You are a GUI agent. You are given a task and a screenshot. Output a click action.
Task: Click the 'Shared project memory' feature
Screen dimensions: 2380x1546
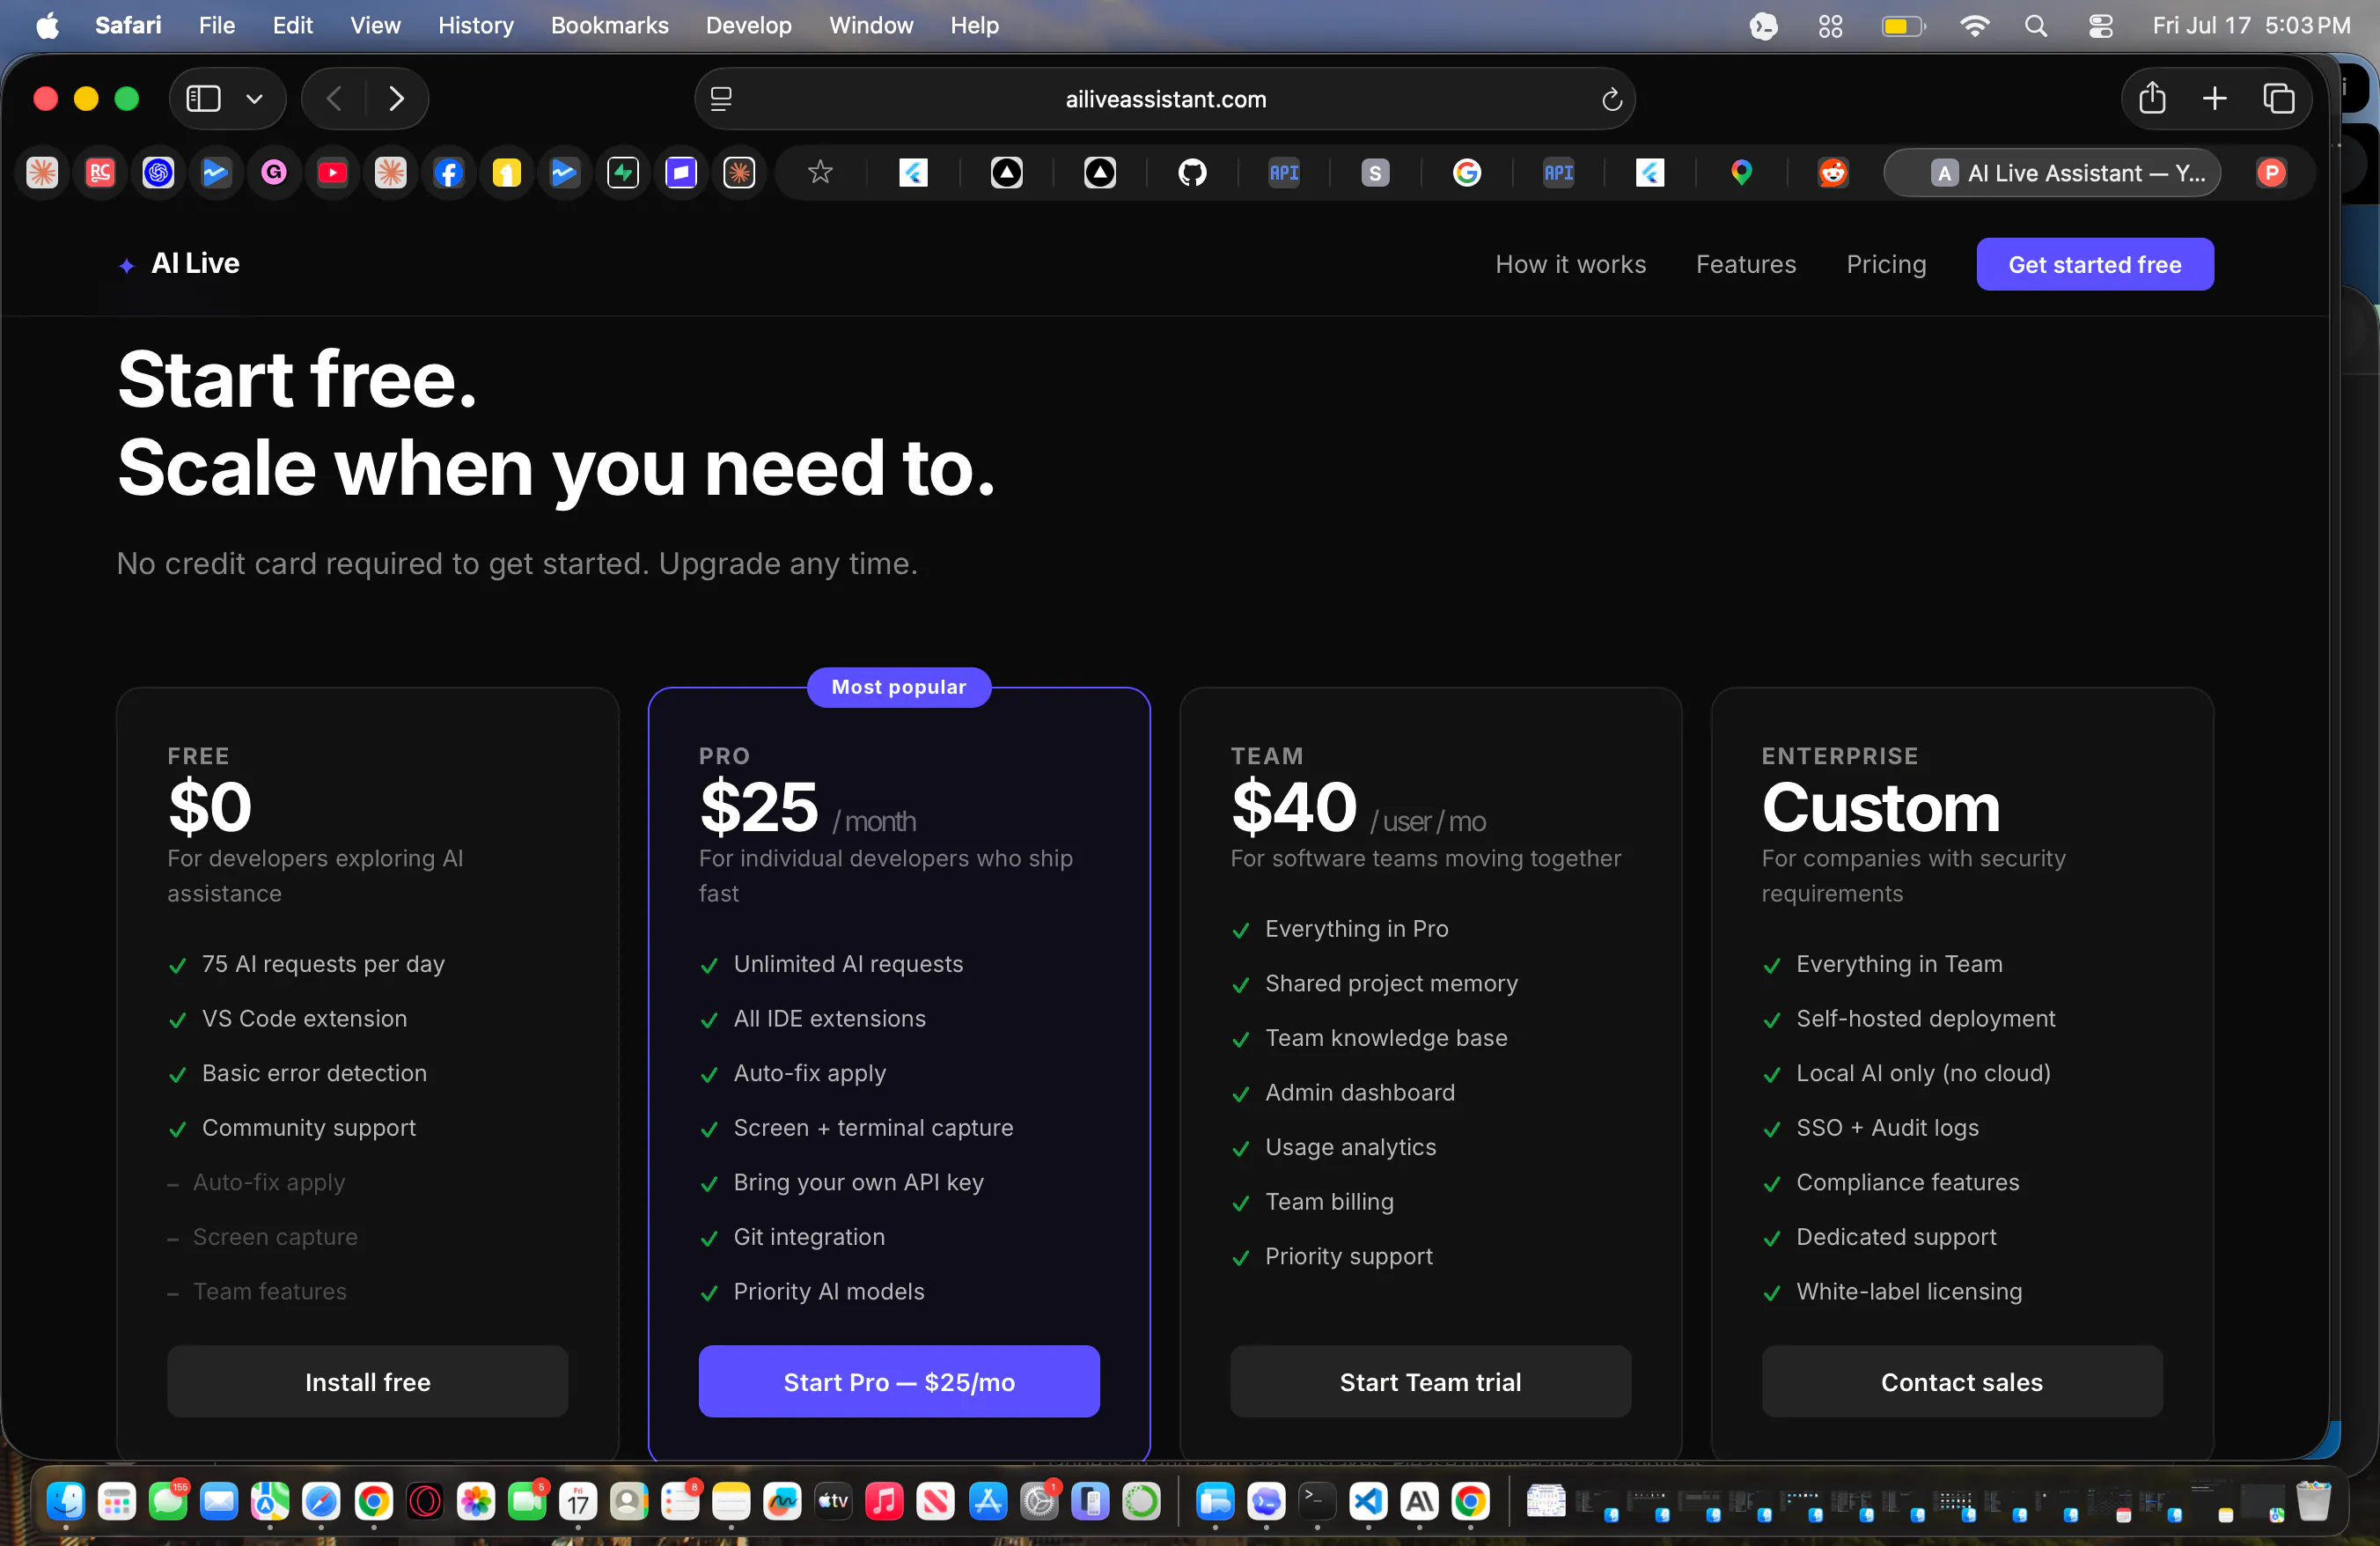point(1391,983)
